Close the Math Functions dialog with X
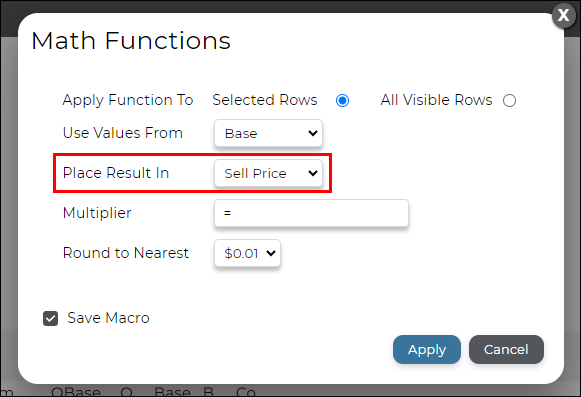This screenshot has height=397, width=581. point(563,16)
